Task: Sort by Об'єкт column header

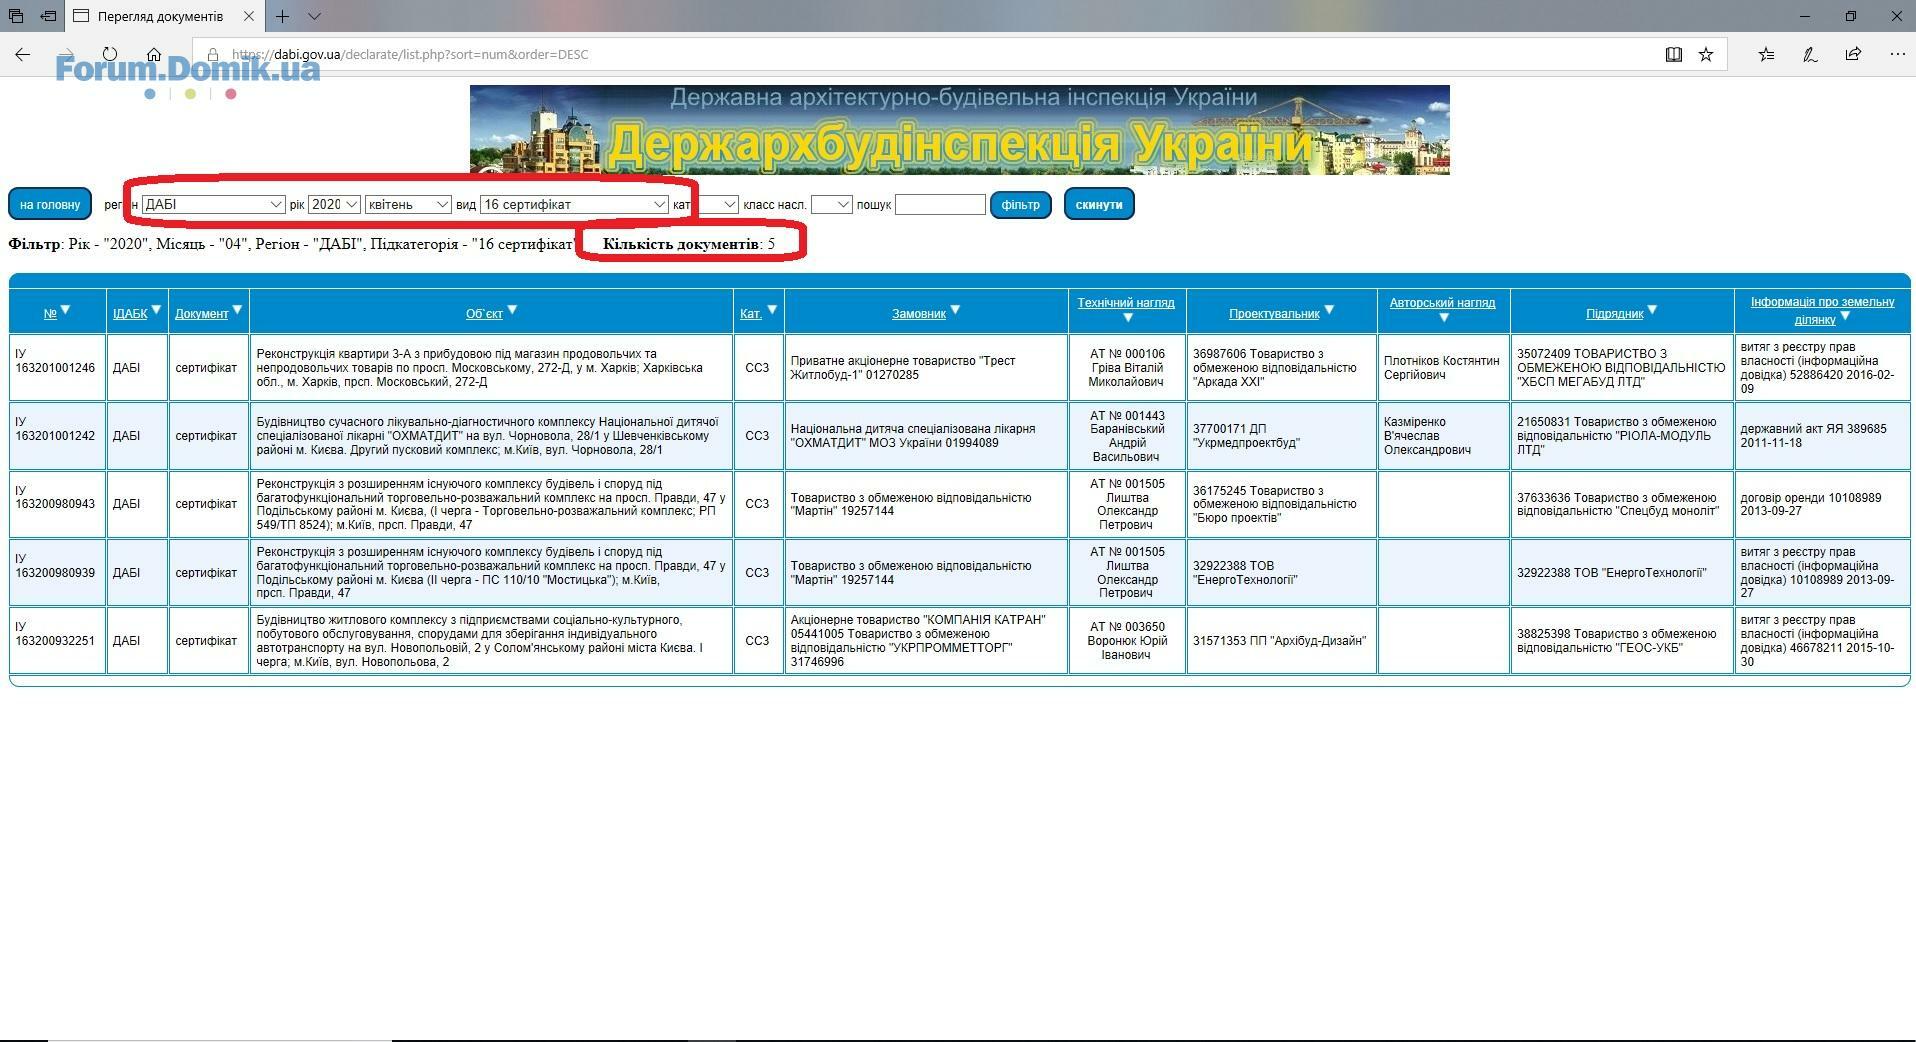Action: [x=484, y=313]
